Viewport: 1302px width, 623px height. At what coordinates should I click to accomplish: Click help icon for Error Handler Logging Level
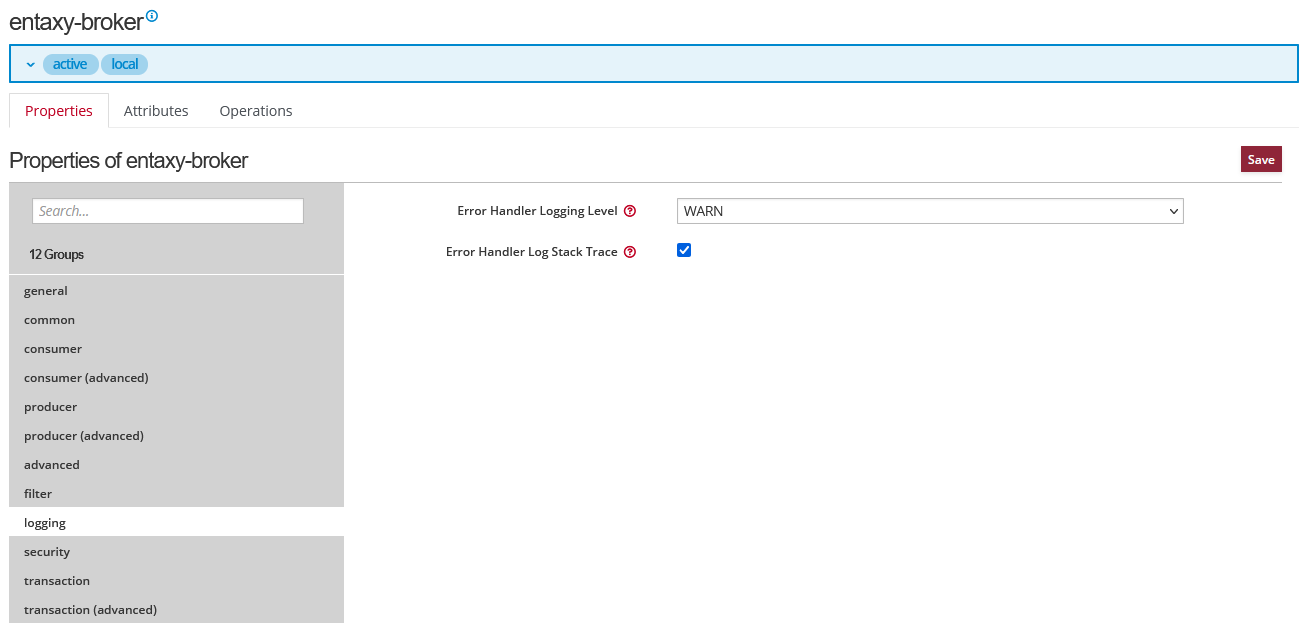[630, 211]
